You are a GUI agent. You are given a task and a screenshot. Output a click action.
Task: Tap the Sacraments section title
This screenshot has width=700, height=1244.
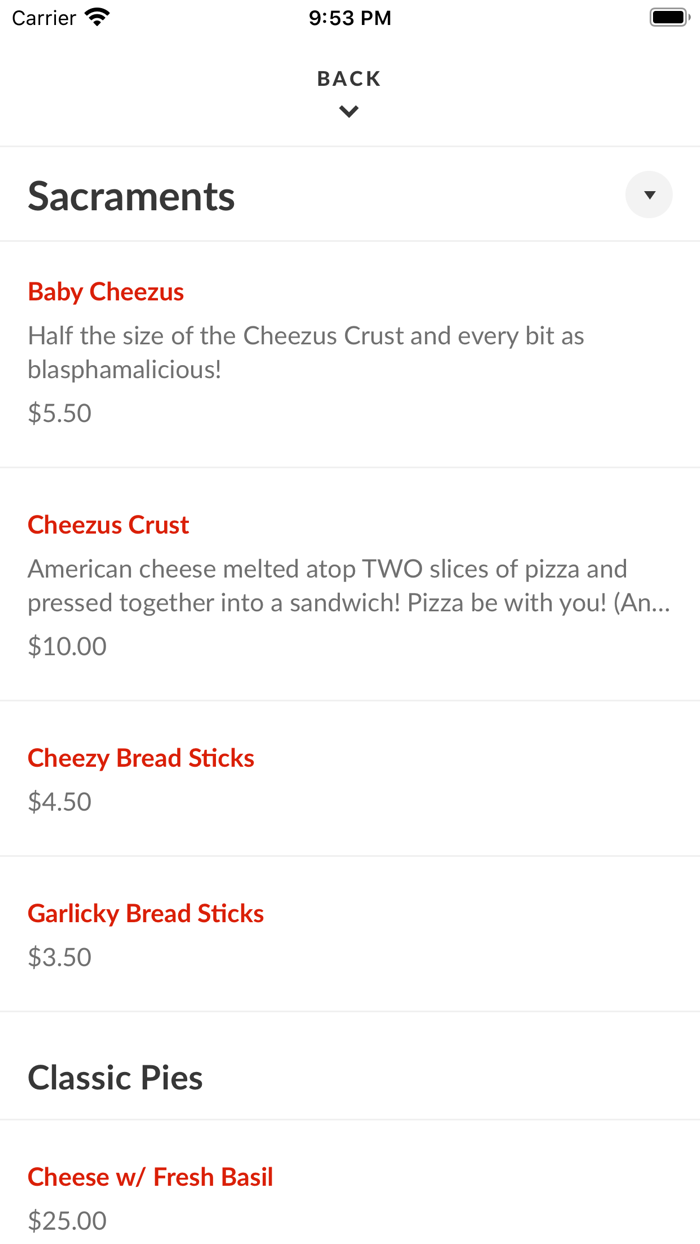pyautogui.click(x=131, y=195)
